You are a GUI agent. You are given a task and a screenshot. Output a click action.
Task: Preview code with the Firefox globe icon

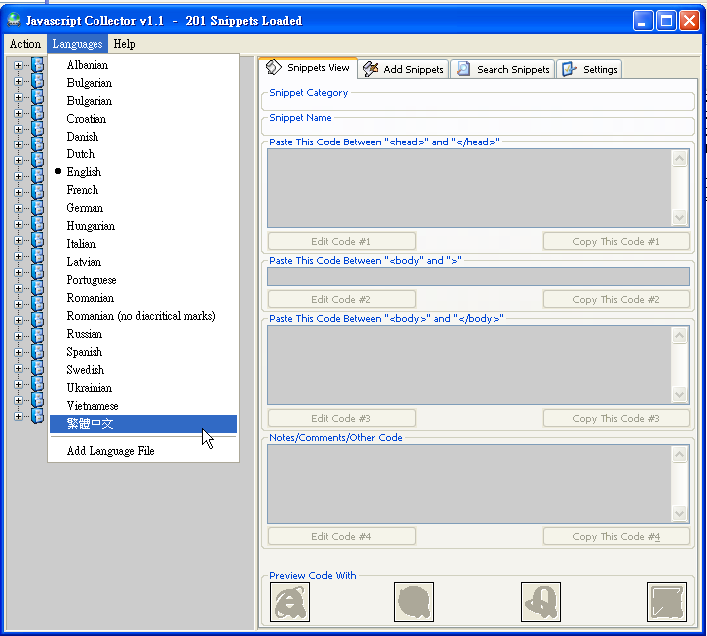coord(413,602)
